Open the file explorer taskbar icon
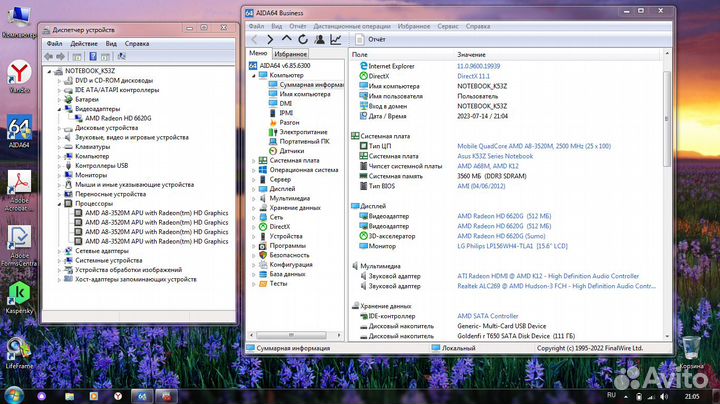This screenshot has width=720, height=404. tap(70, 396)
